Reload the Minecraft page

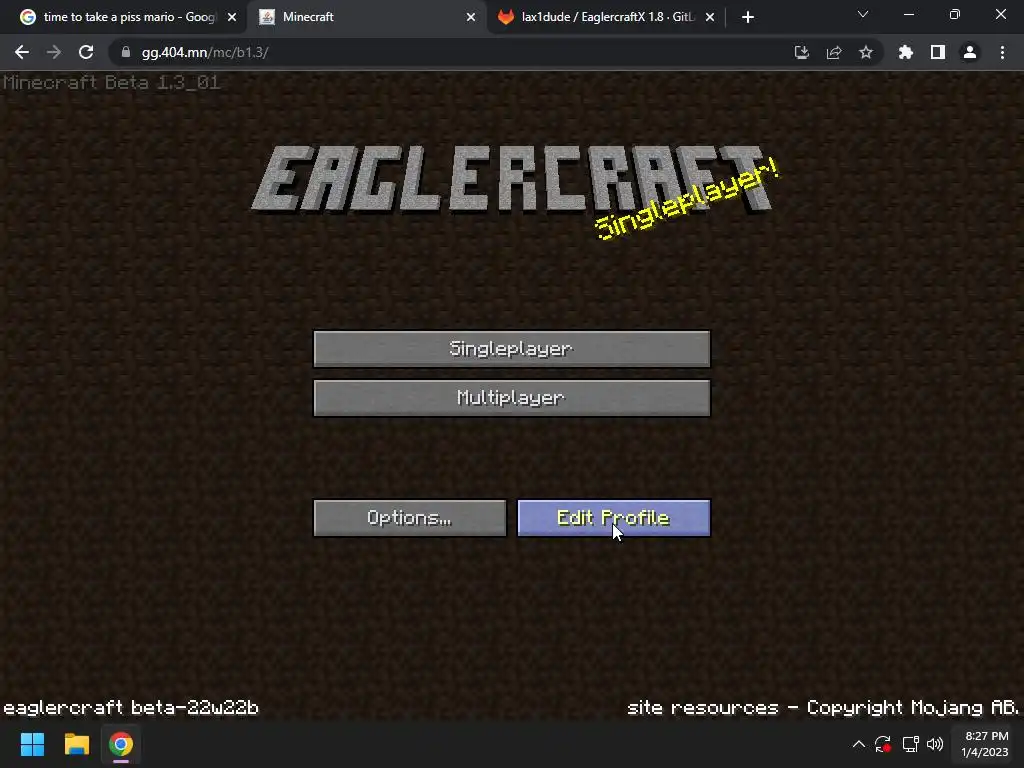86,52
